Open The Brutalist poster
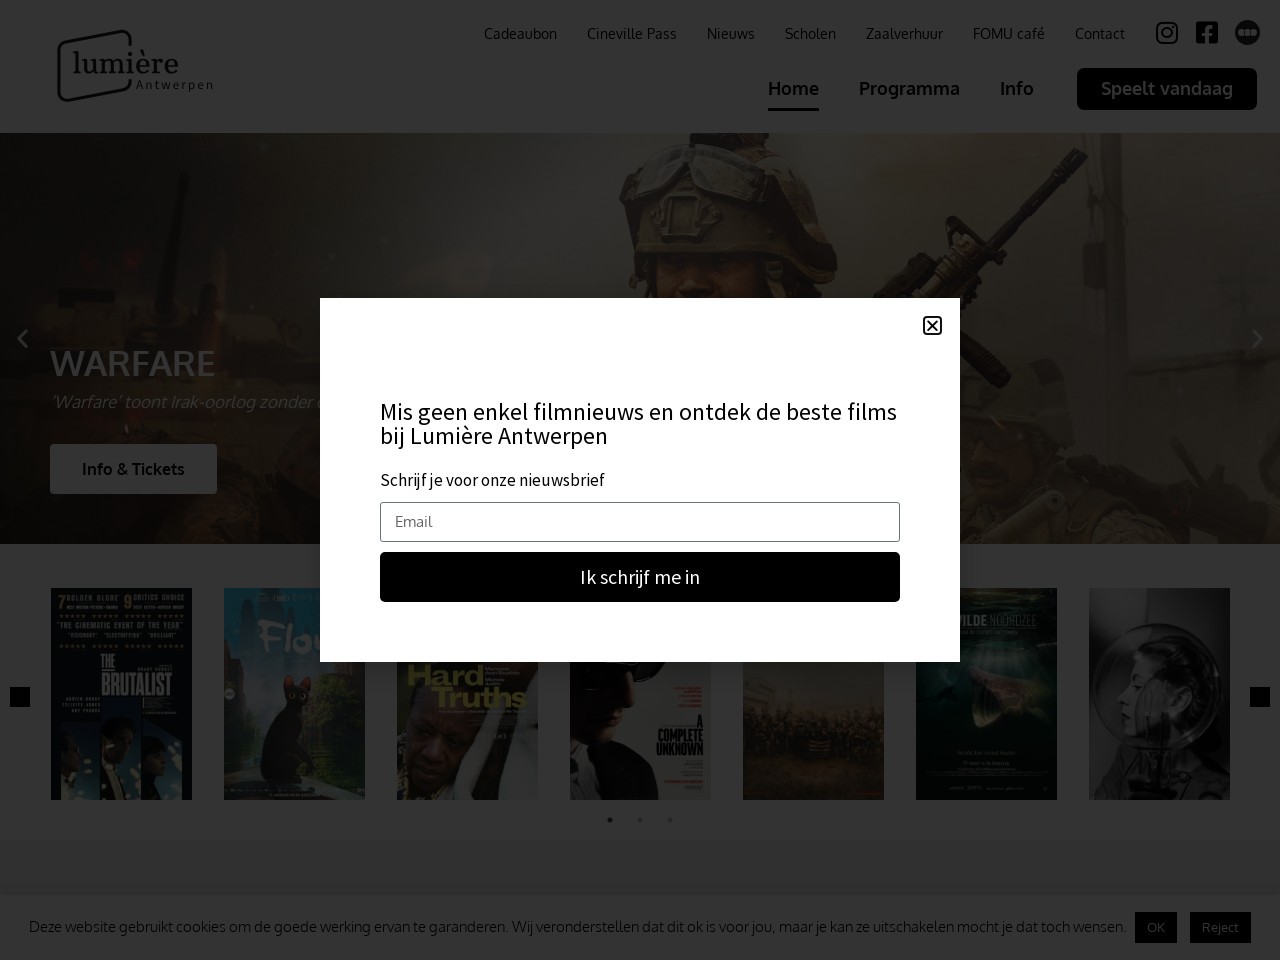Screen dimensions: 1280x960 (x=121, y=694)
